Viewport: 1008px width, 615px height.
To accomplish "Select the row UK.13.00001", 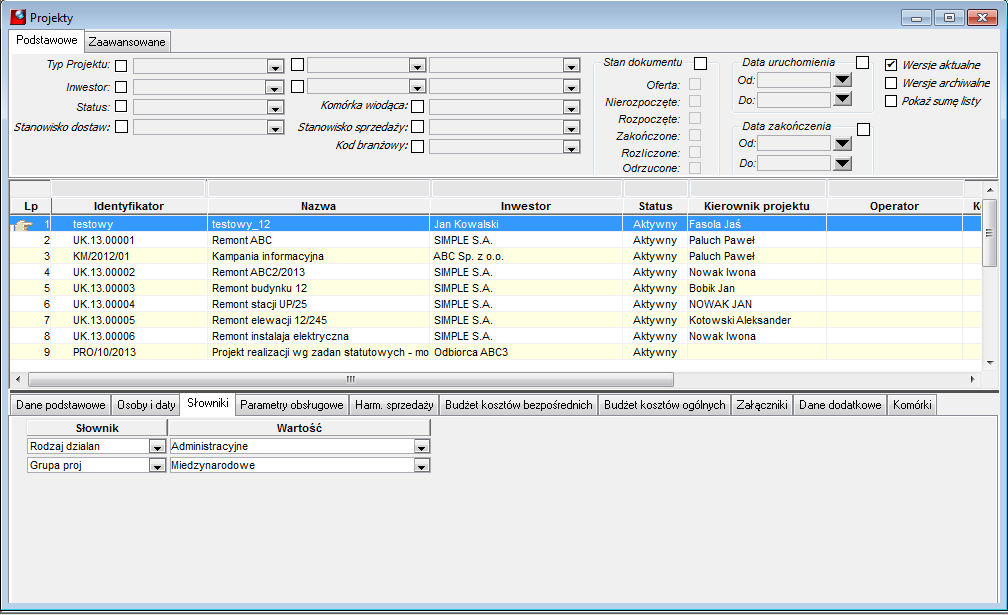I will (x=496, y=240).
